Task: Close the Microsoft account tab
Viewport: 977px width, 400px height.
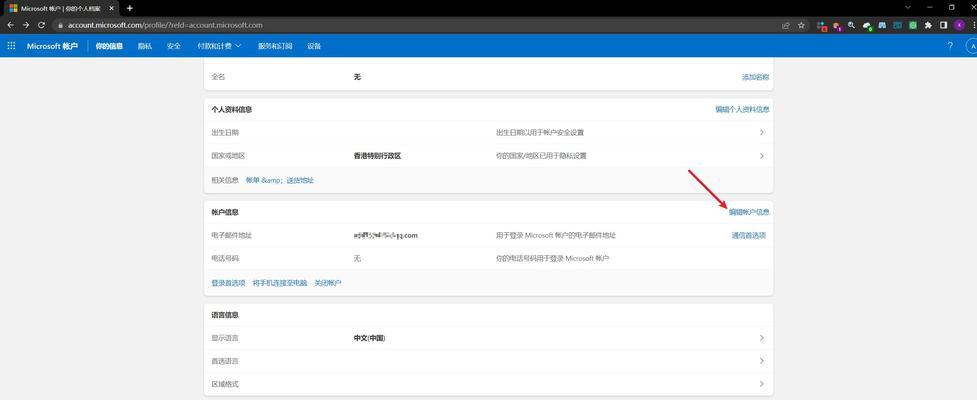Action: (x=113, y=8)
